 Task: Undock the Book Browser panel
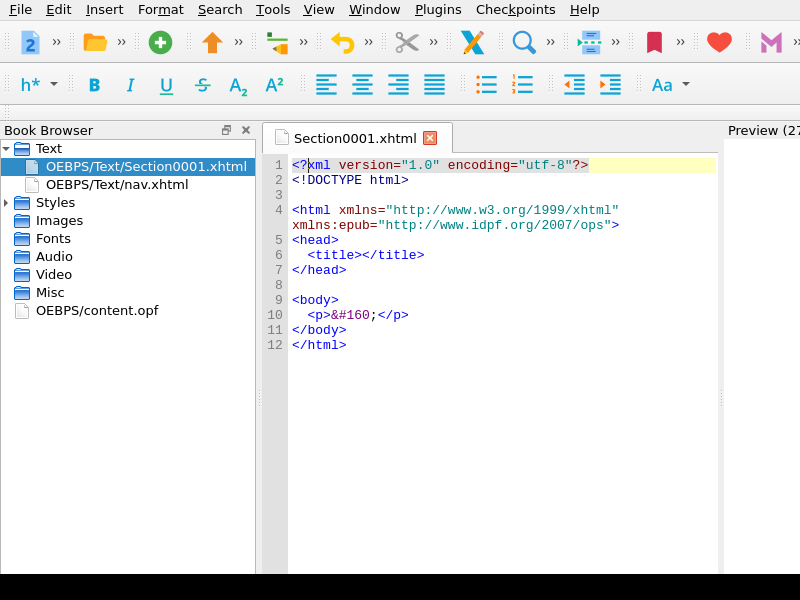pos(227,130)
